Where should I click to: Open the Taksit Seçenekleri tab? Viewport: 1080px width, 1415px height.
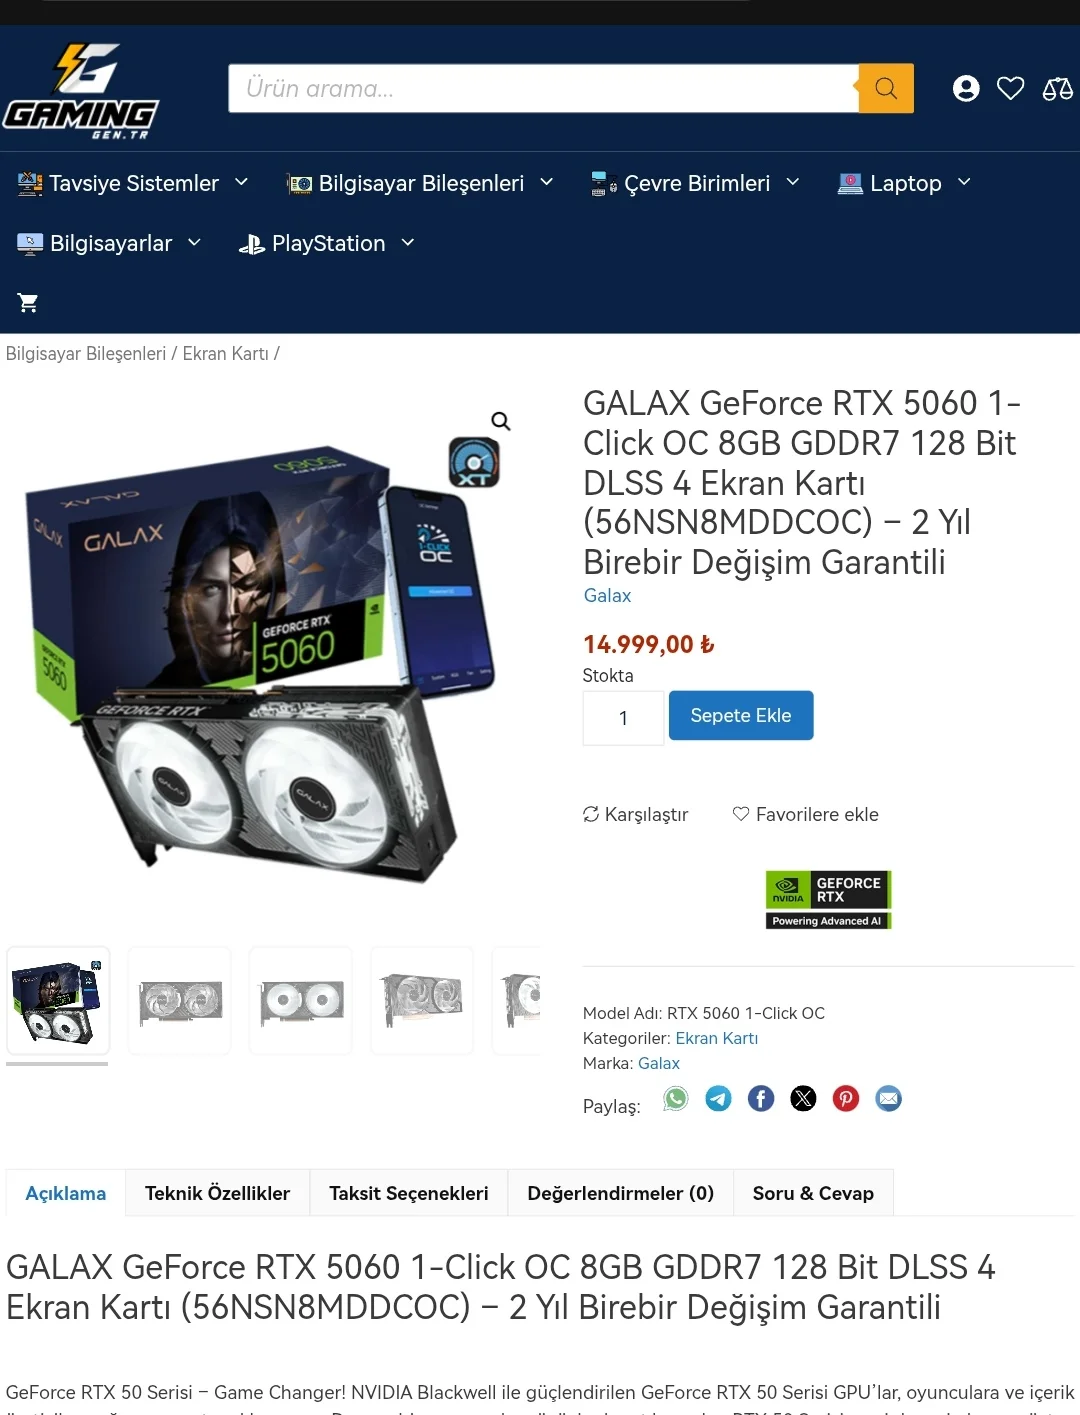pos(409,1193)
